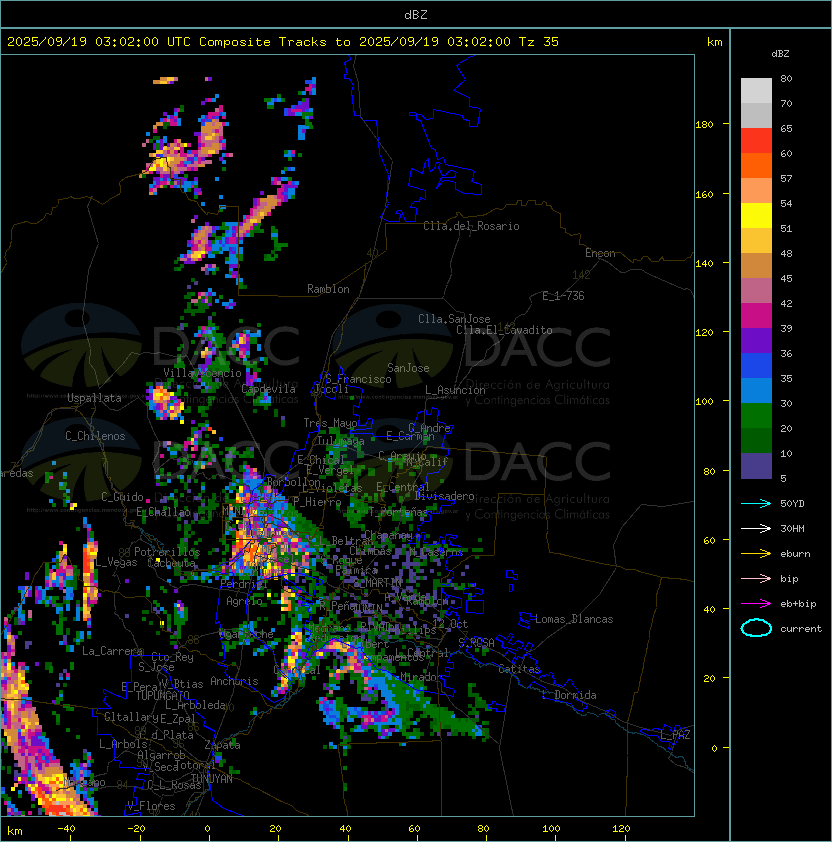Viewport: 832px width, 842px height.
Task: Click the 'S_Francisco' map label
Action: 358,379
